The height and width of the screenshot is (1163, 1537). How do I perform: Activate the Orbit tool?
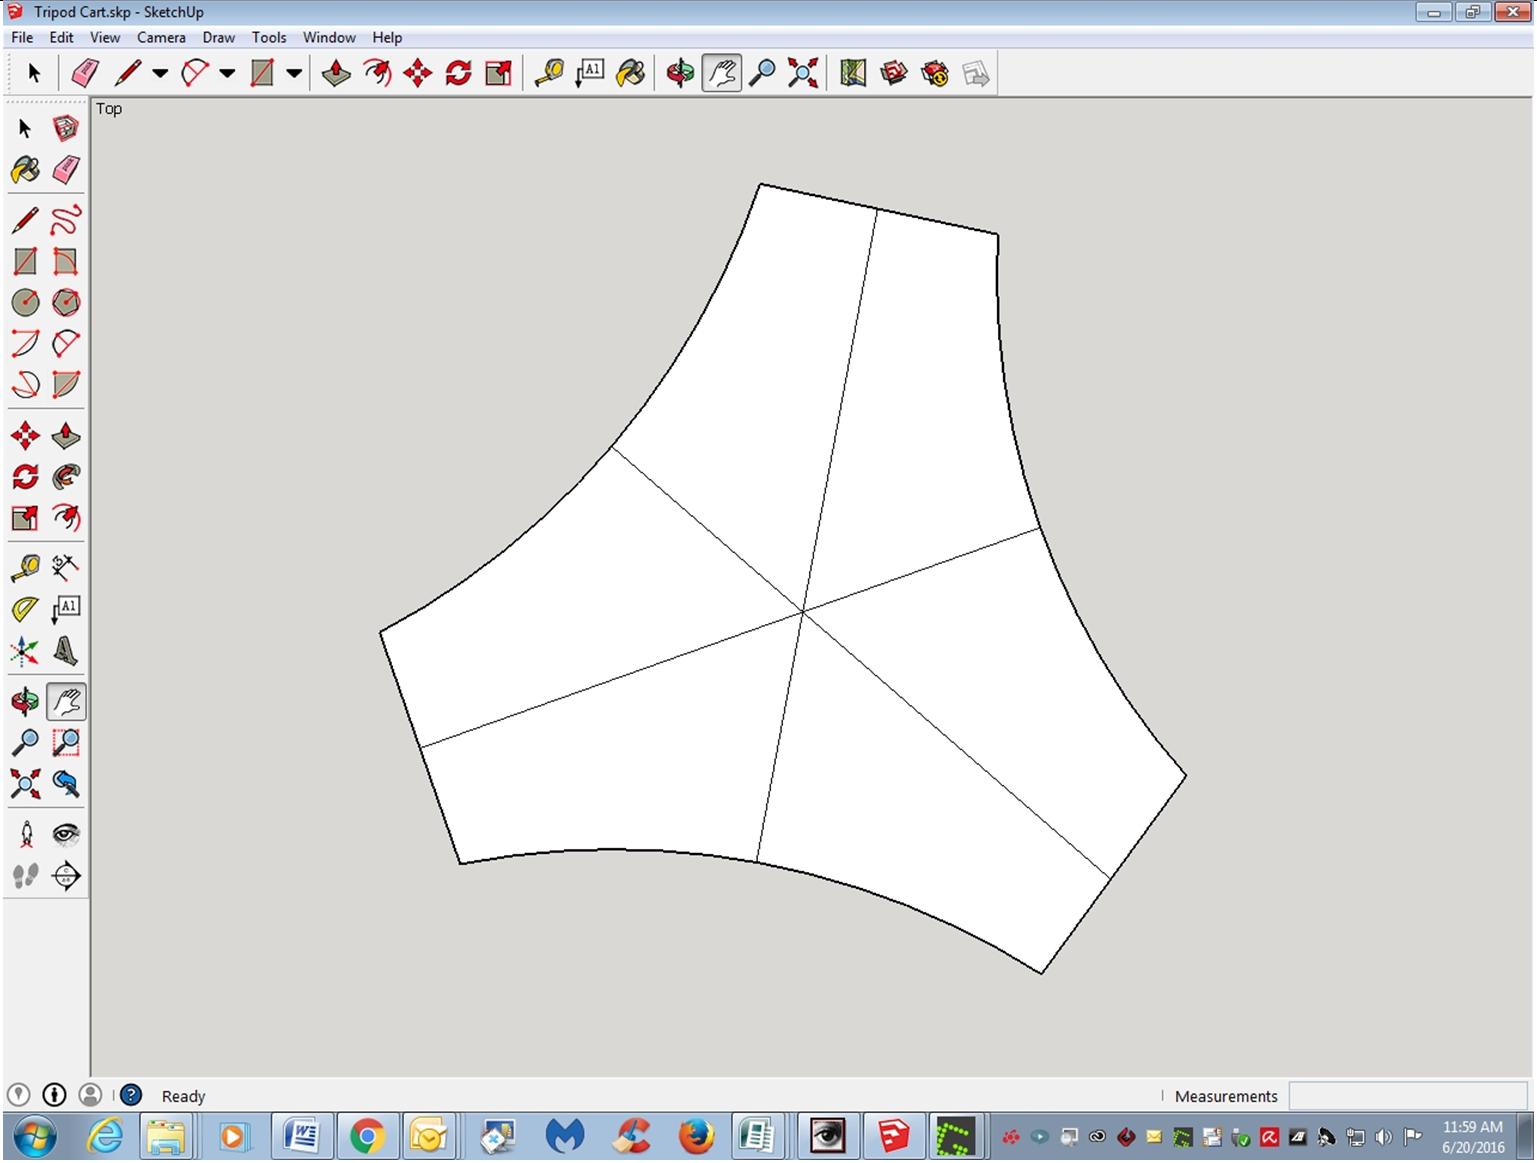679,72
